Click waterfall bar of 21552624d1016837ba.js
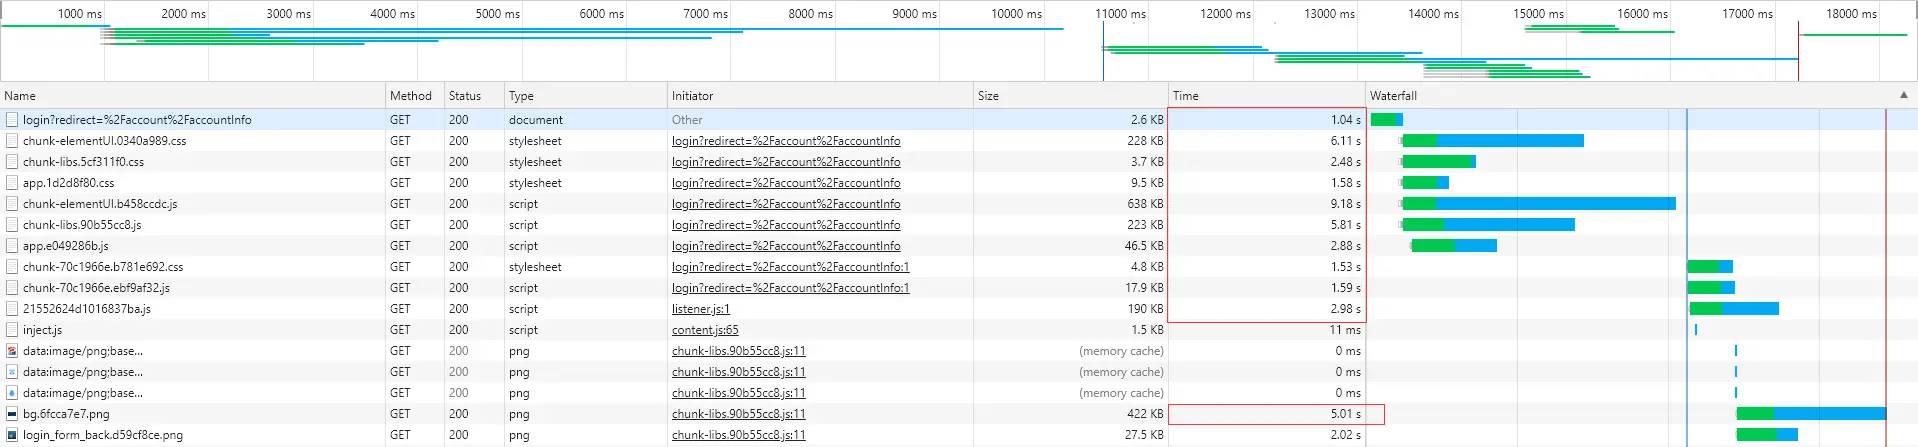This screenshot has width=1918, height=447. pos(1734,309)
